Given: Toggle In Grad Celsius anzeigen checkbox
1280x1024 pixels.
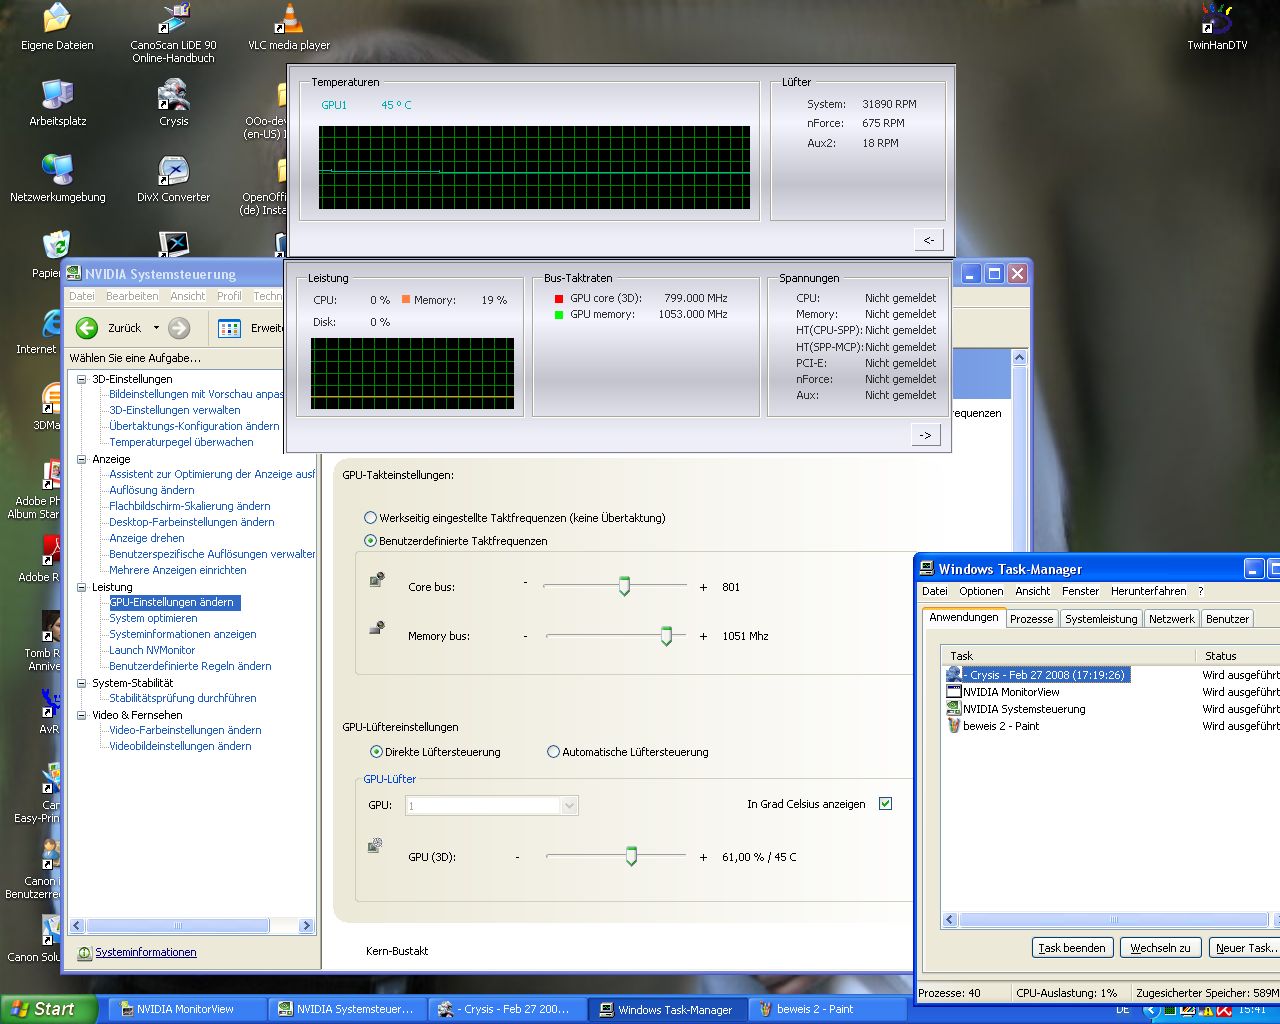Looking at the screenshot, I should coord(885,804).
